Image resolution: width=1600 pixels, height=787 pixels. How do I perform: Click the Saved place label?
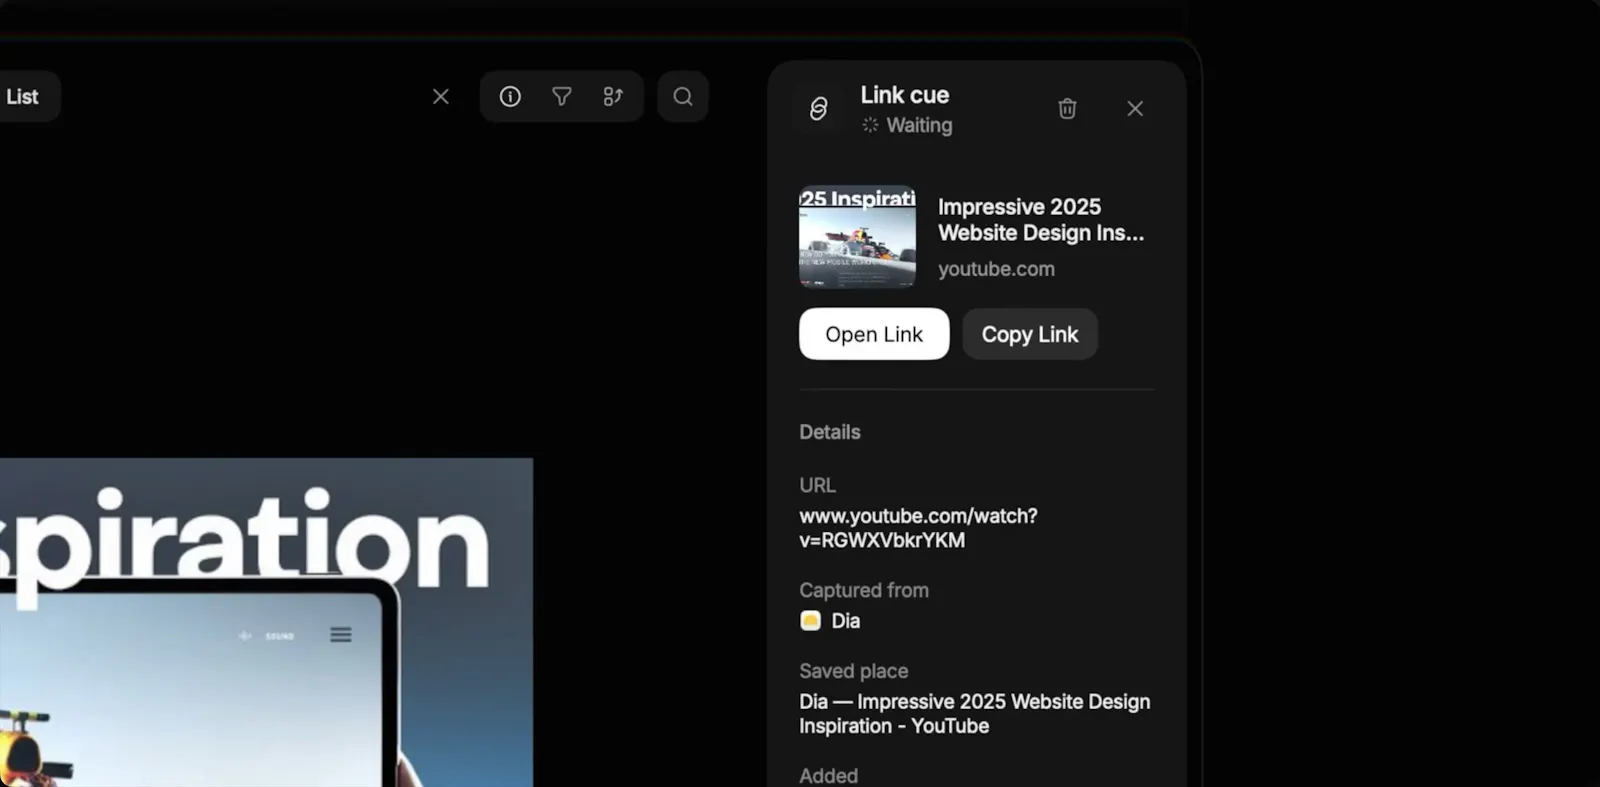[x=854, y=671]
